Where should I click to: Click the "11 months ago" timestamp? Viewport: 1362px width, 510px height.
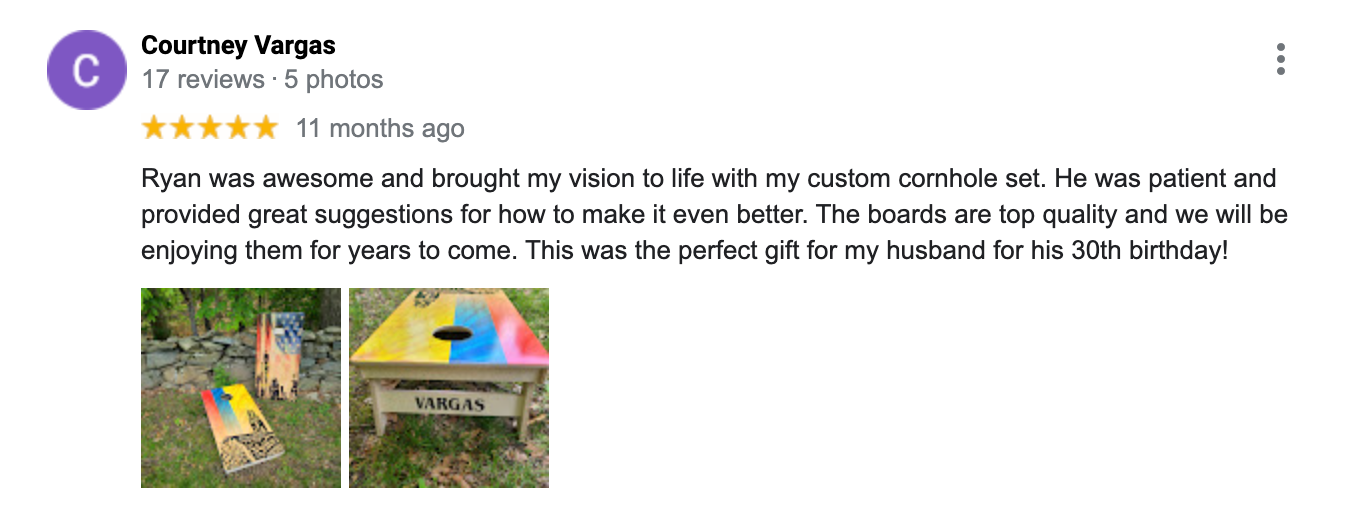click(380, 129)
